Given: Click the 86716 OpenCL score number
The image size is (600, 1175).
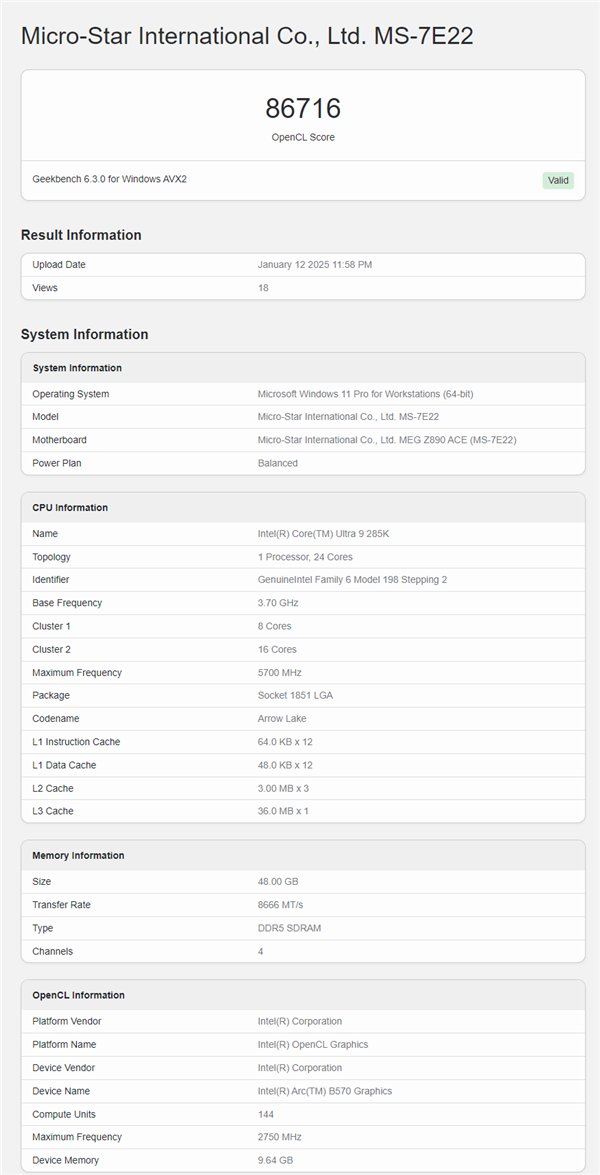Looking at the screenshot, I should [x=303, y=109].
